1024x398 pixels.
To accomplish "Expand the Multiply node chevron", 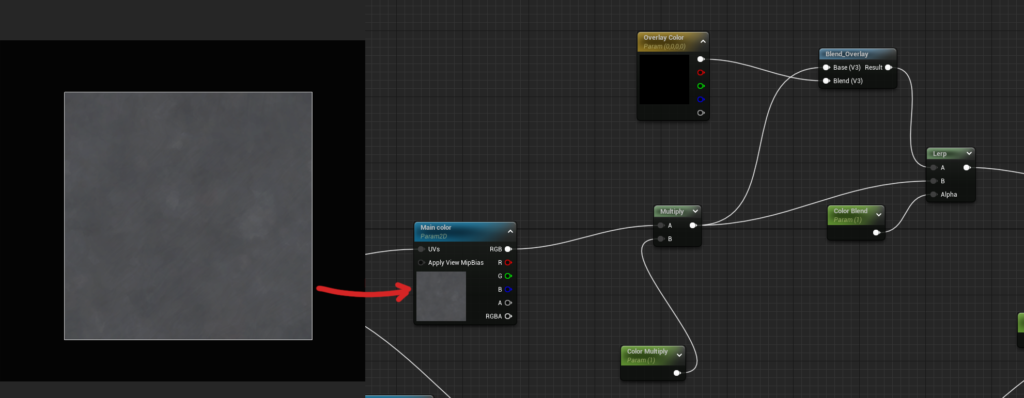I will pyautogui.click(x=695, y=211).
